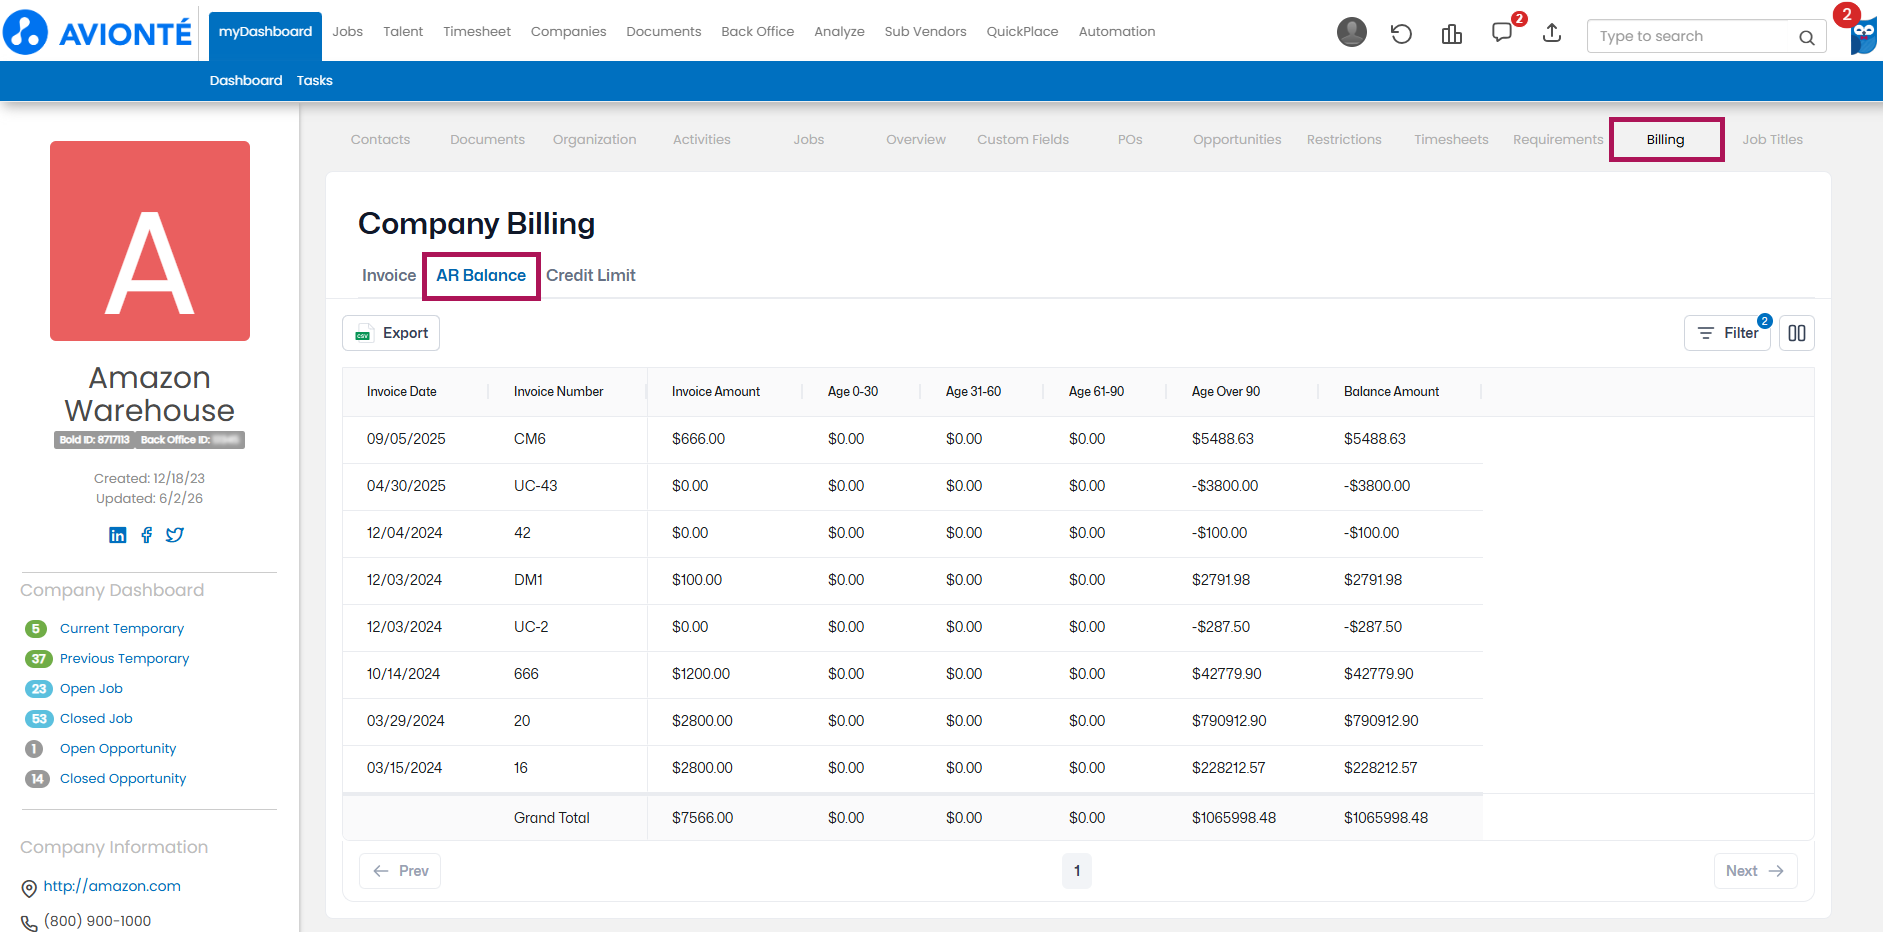Click the search magnifier icon
The image size is (1883, 932).
coord(1806,37)
